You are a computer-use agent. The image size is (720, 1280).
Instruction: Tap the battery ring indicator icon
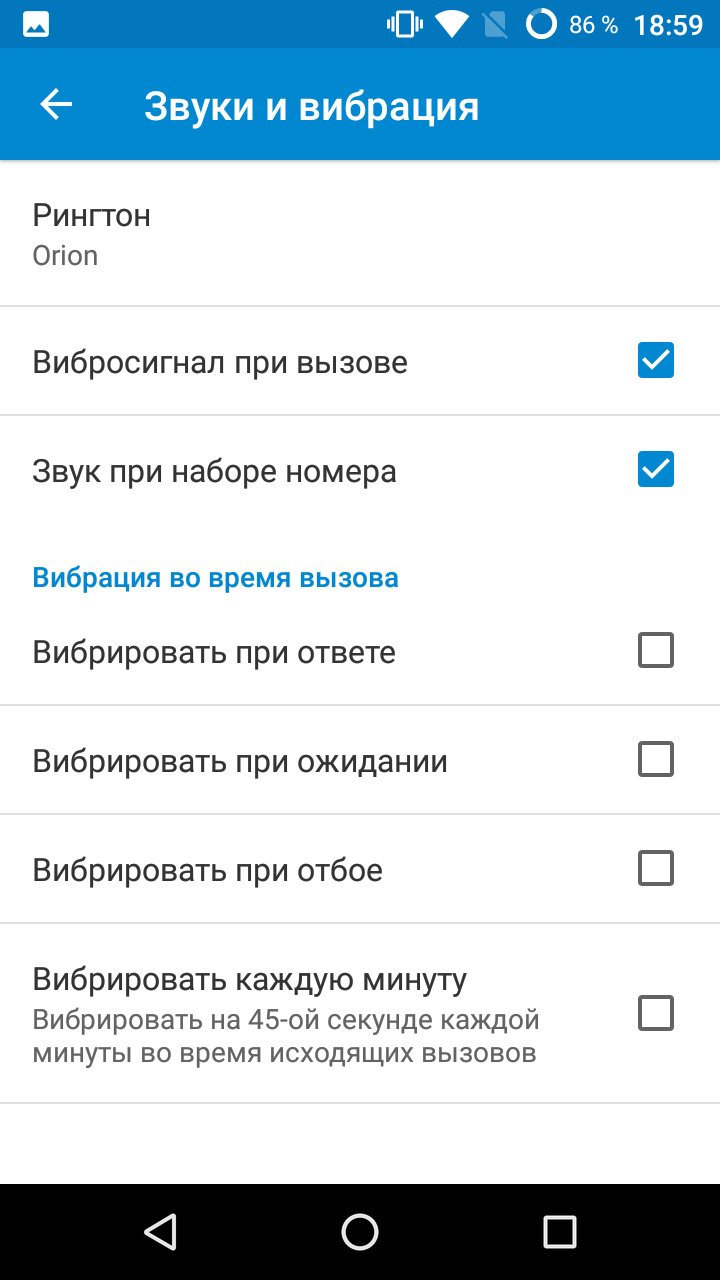click(x=541, y=24)
